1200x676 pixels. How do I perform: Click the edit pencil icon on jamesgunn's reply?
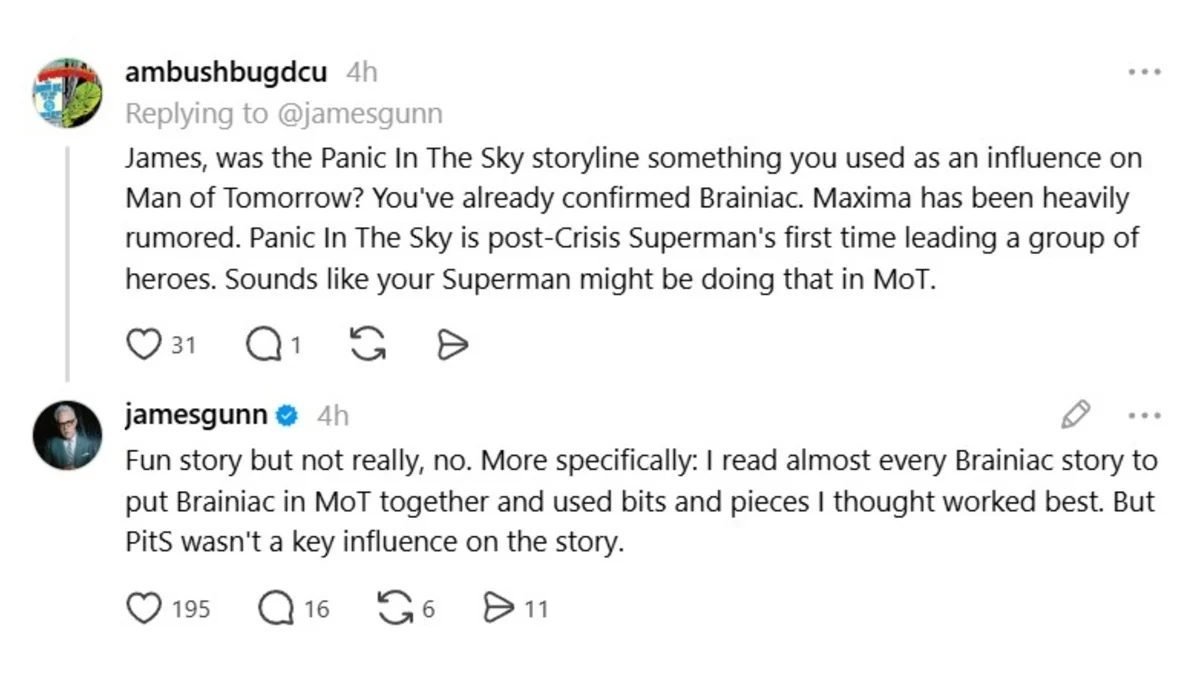pyautogui.click(x=1076, y=414)
